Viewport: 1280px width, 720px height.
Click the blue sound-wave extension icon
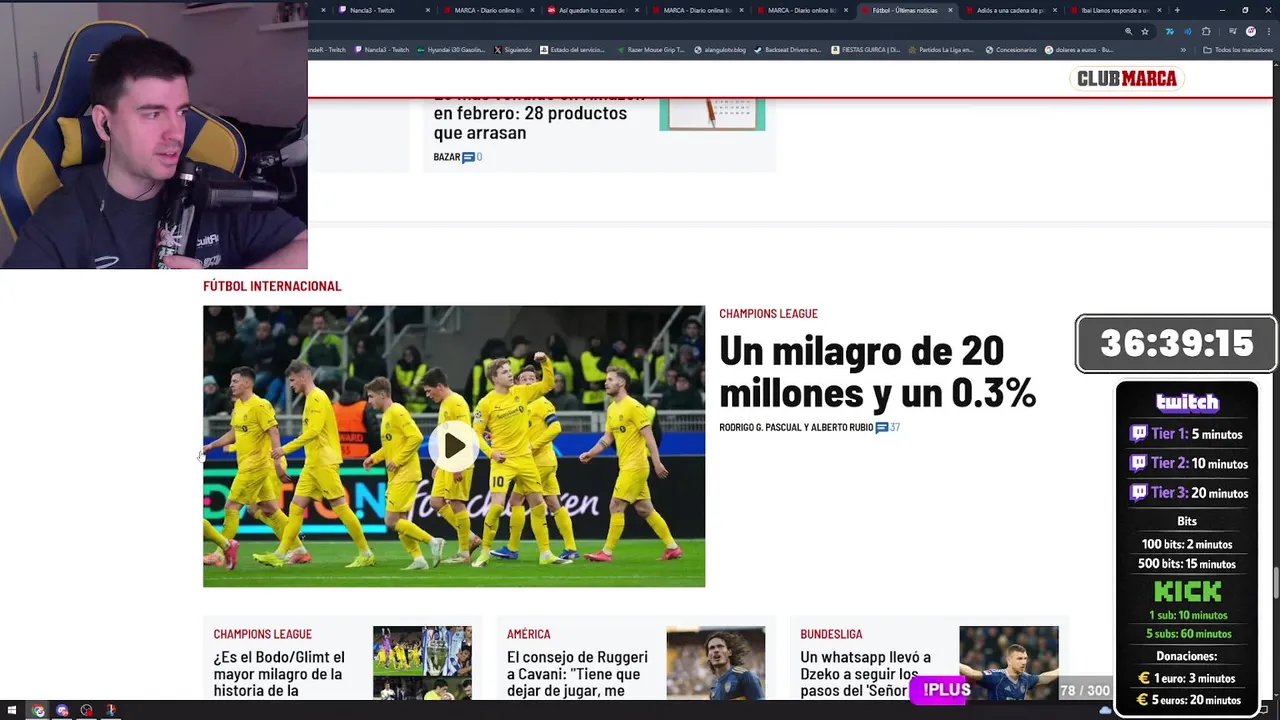tap(1188, 31)
